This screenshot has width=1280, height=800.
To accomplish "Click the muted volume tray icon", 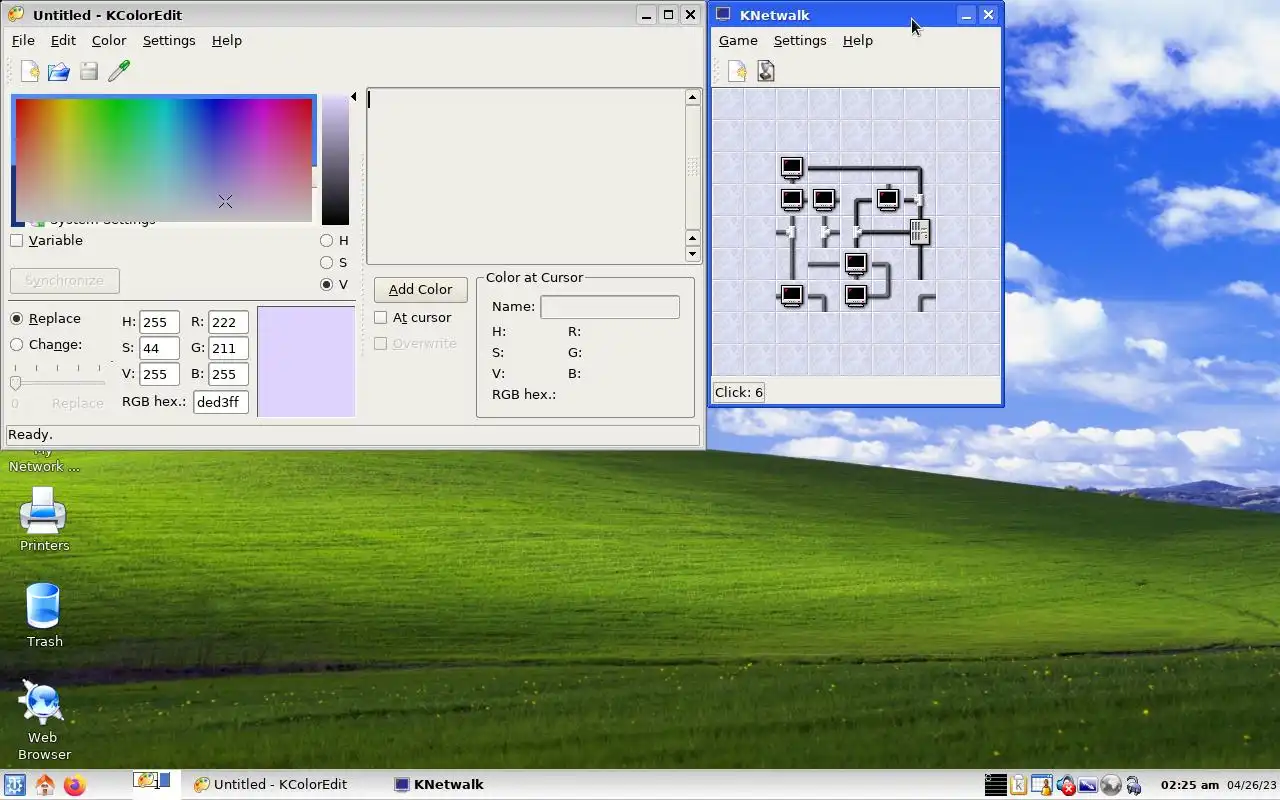I will [1065, 785].
